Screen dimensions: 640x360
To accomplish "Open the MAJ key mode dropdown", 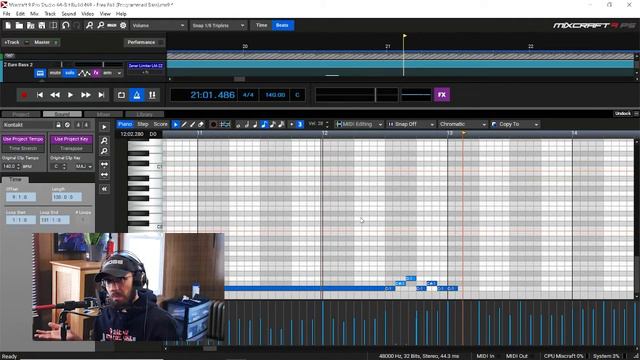I will (84, 167).
